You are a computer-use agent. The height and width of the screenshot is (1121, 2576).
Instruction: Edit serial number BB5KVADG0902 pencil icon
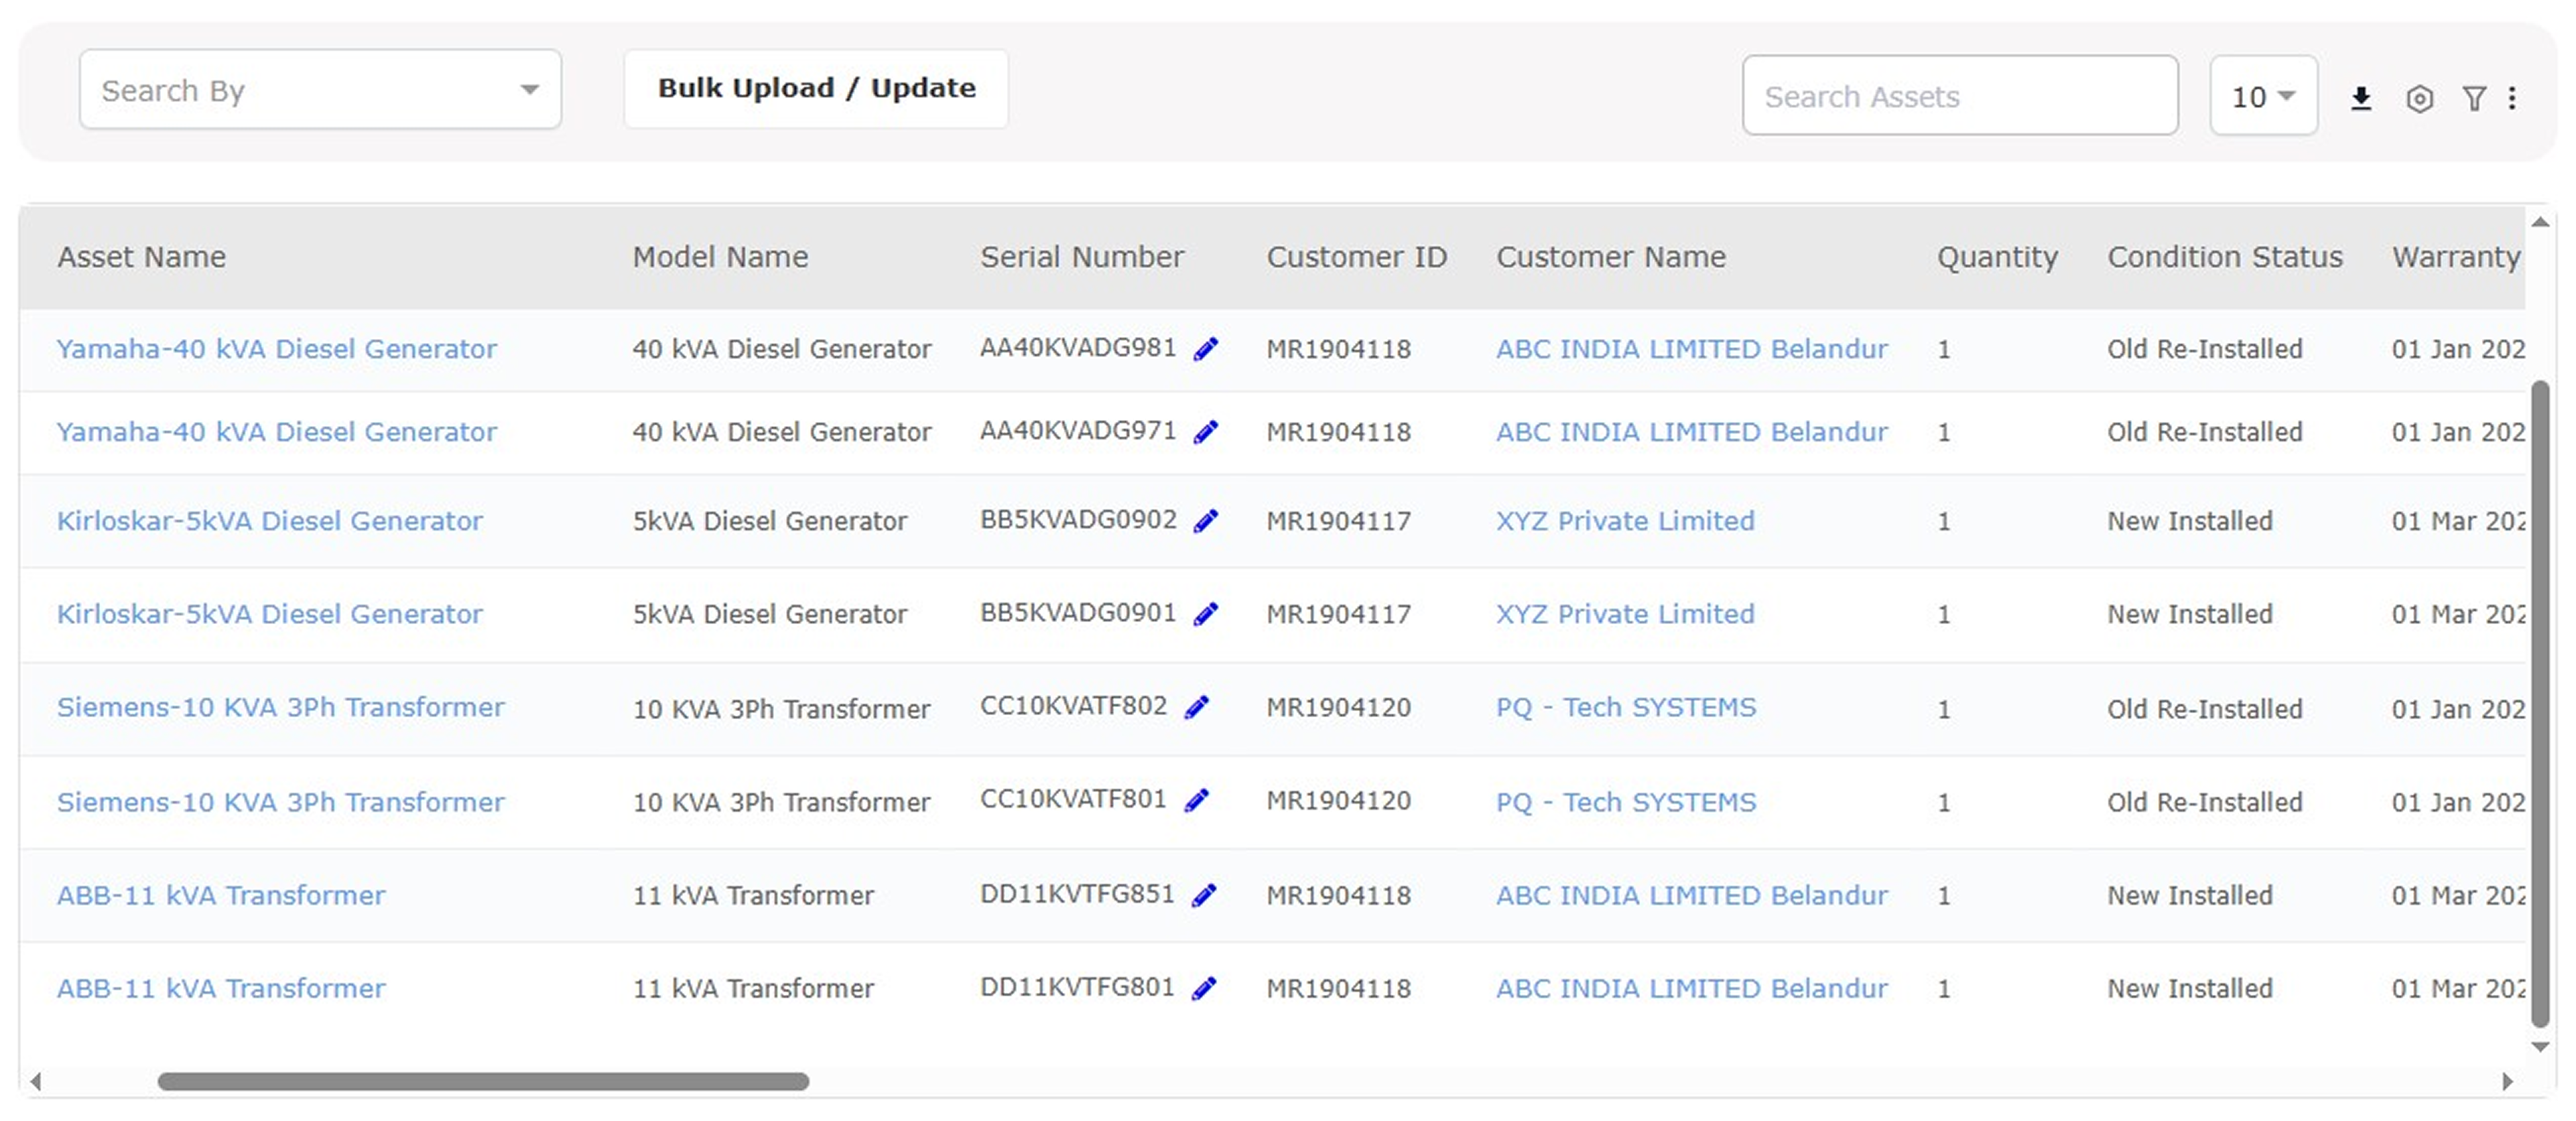[x=1206, y=521]
